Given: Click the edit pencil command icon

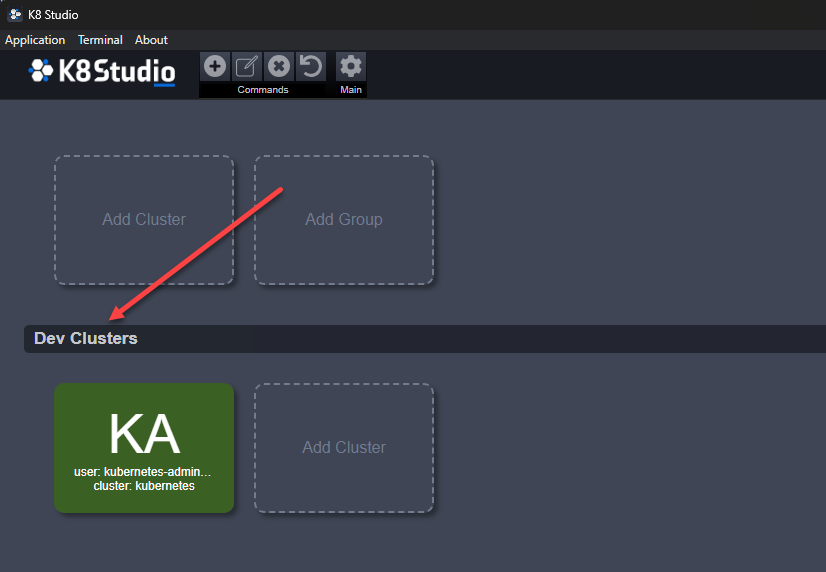Looking at the screenshot, I should 247,66.
